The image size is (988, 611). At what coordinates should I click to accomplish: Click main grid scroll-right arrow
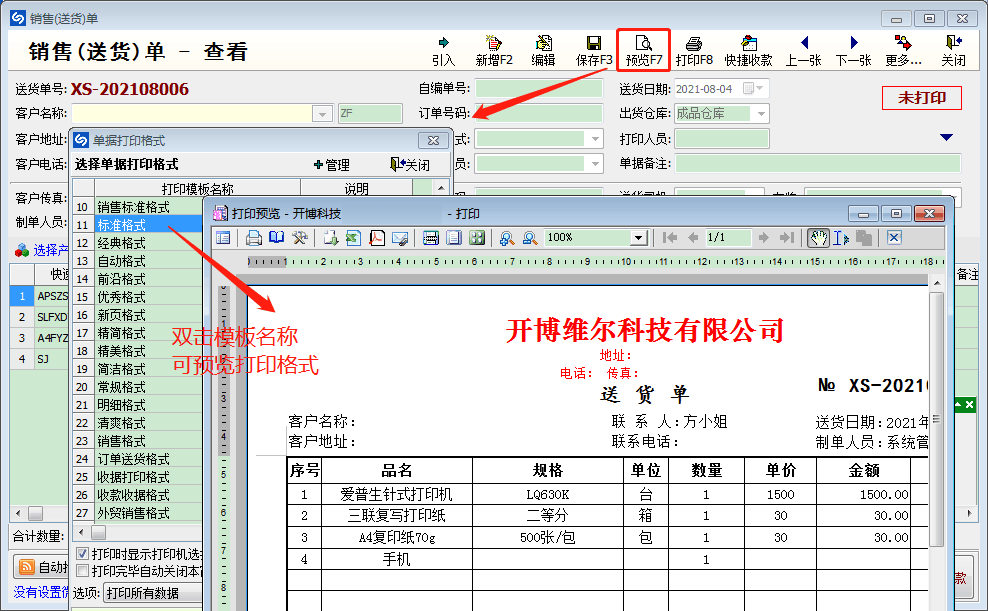[x=969, y=513]
